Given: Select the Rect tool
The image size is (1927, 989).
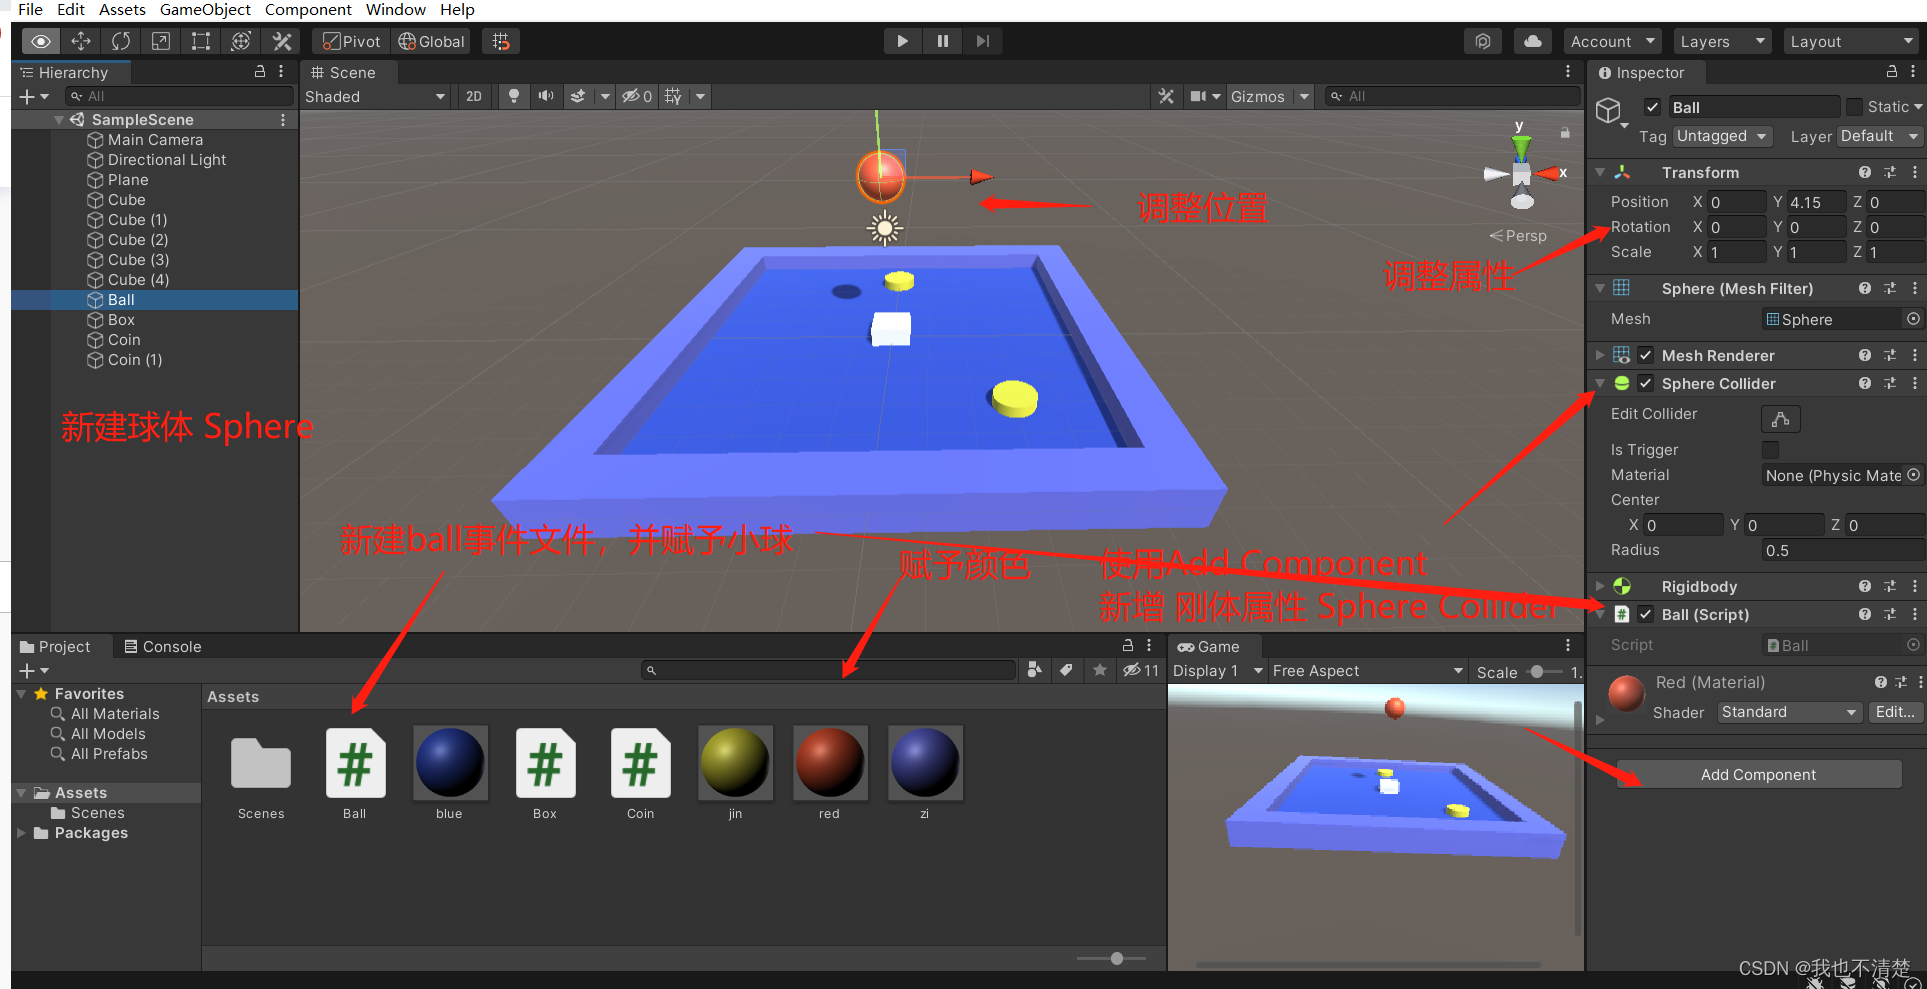Looking at the screenshot, I should pos(201,41).
